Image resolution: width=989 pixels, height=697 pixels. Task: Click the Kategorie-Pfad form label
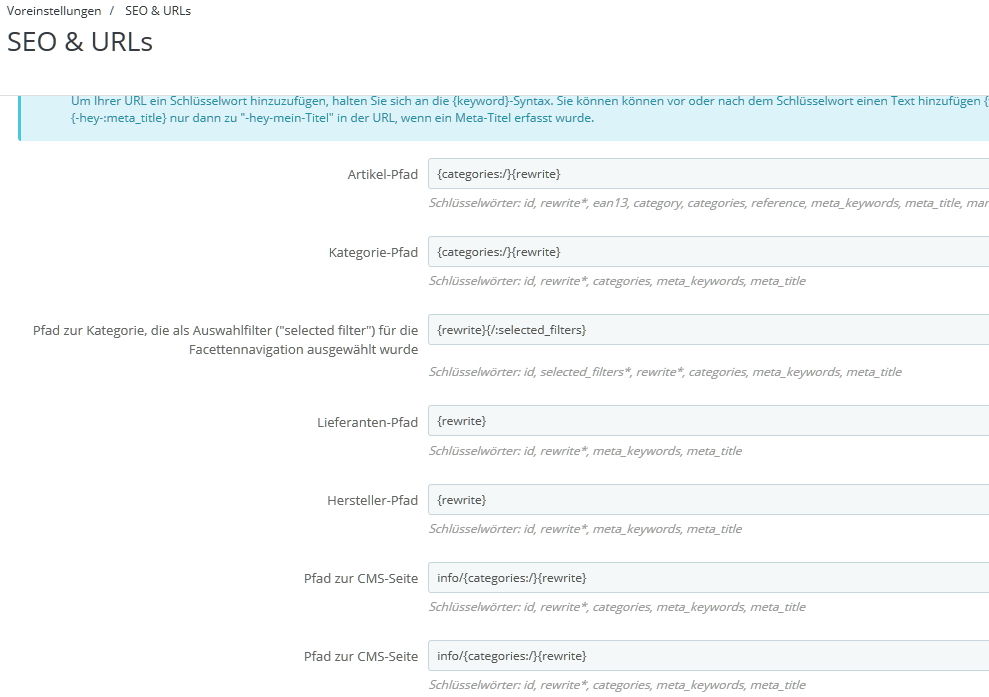pyautogui.click(x=375, y=252)
